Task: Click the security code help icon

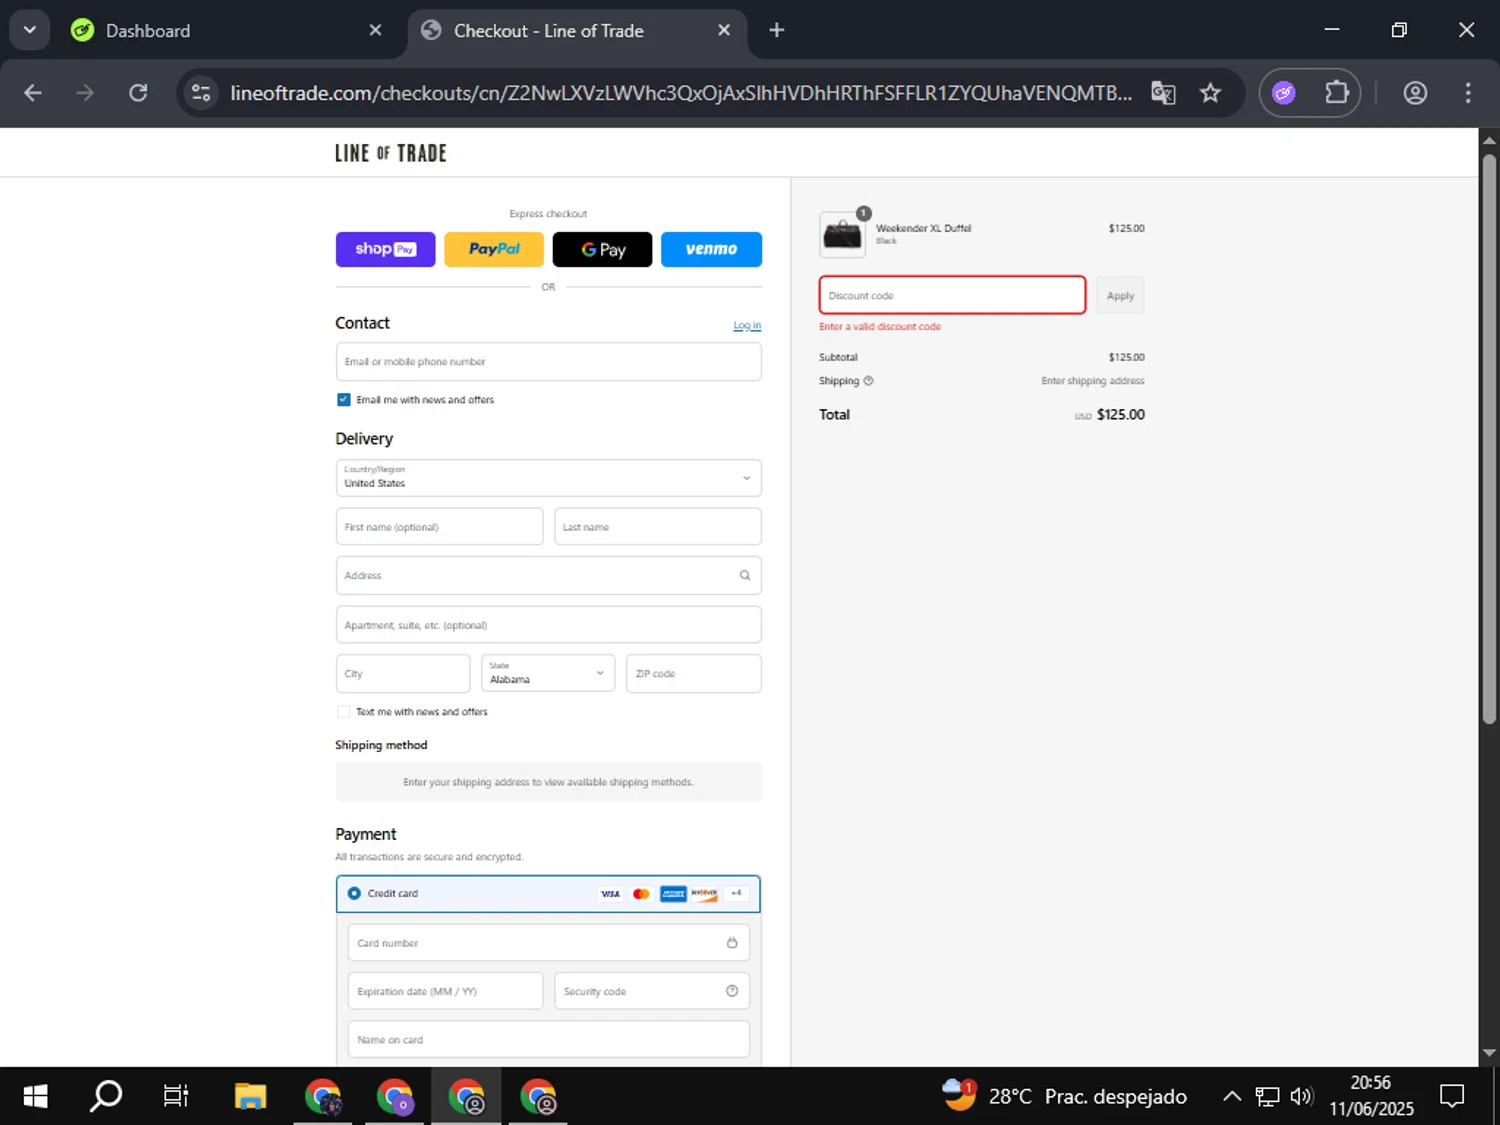Action: (x=732, y=991)
